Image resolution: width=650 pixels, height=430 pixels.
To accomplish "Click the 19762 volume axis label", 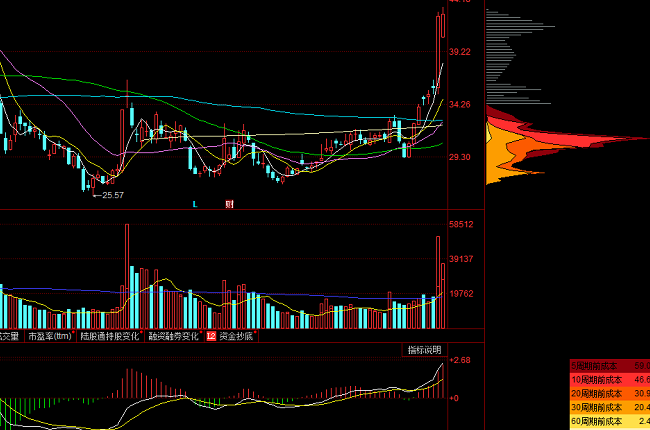I will [461, 294].
